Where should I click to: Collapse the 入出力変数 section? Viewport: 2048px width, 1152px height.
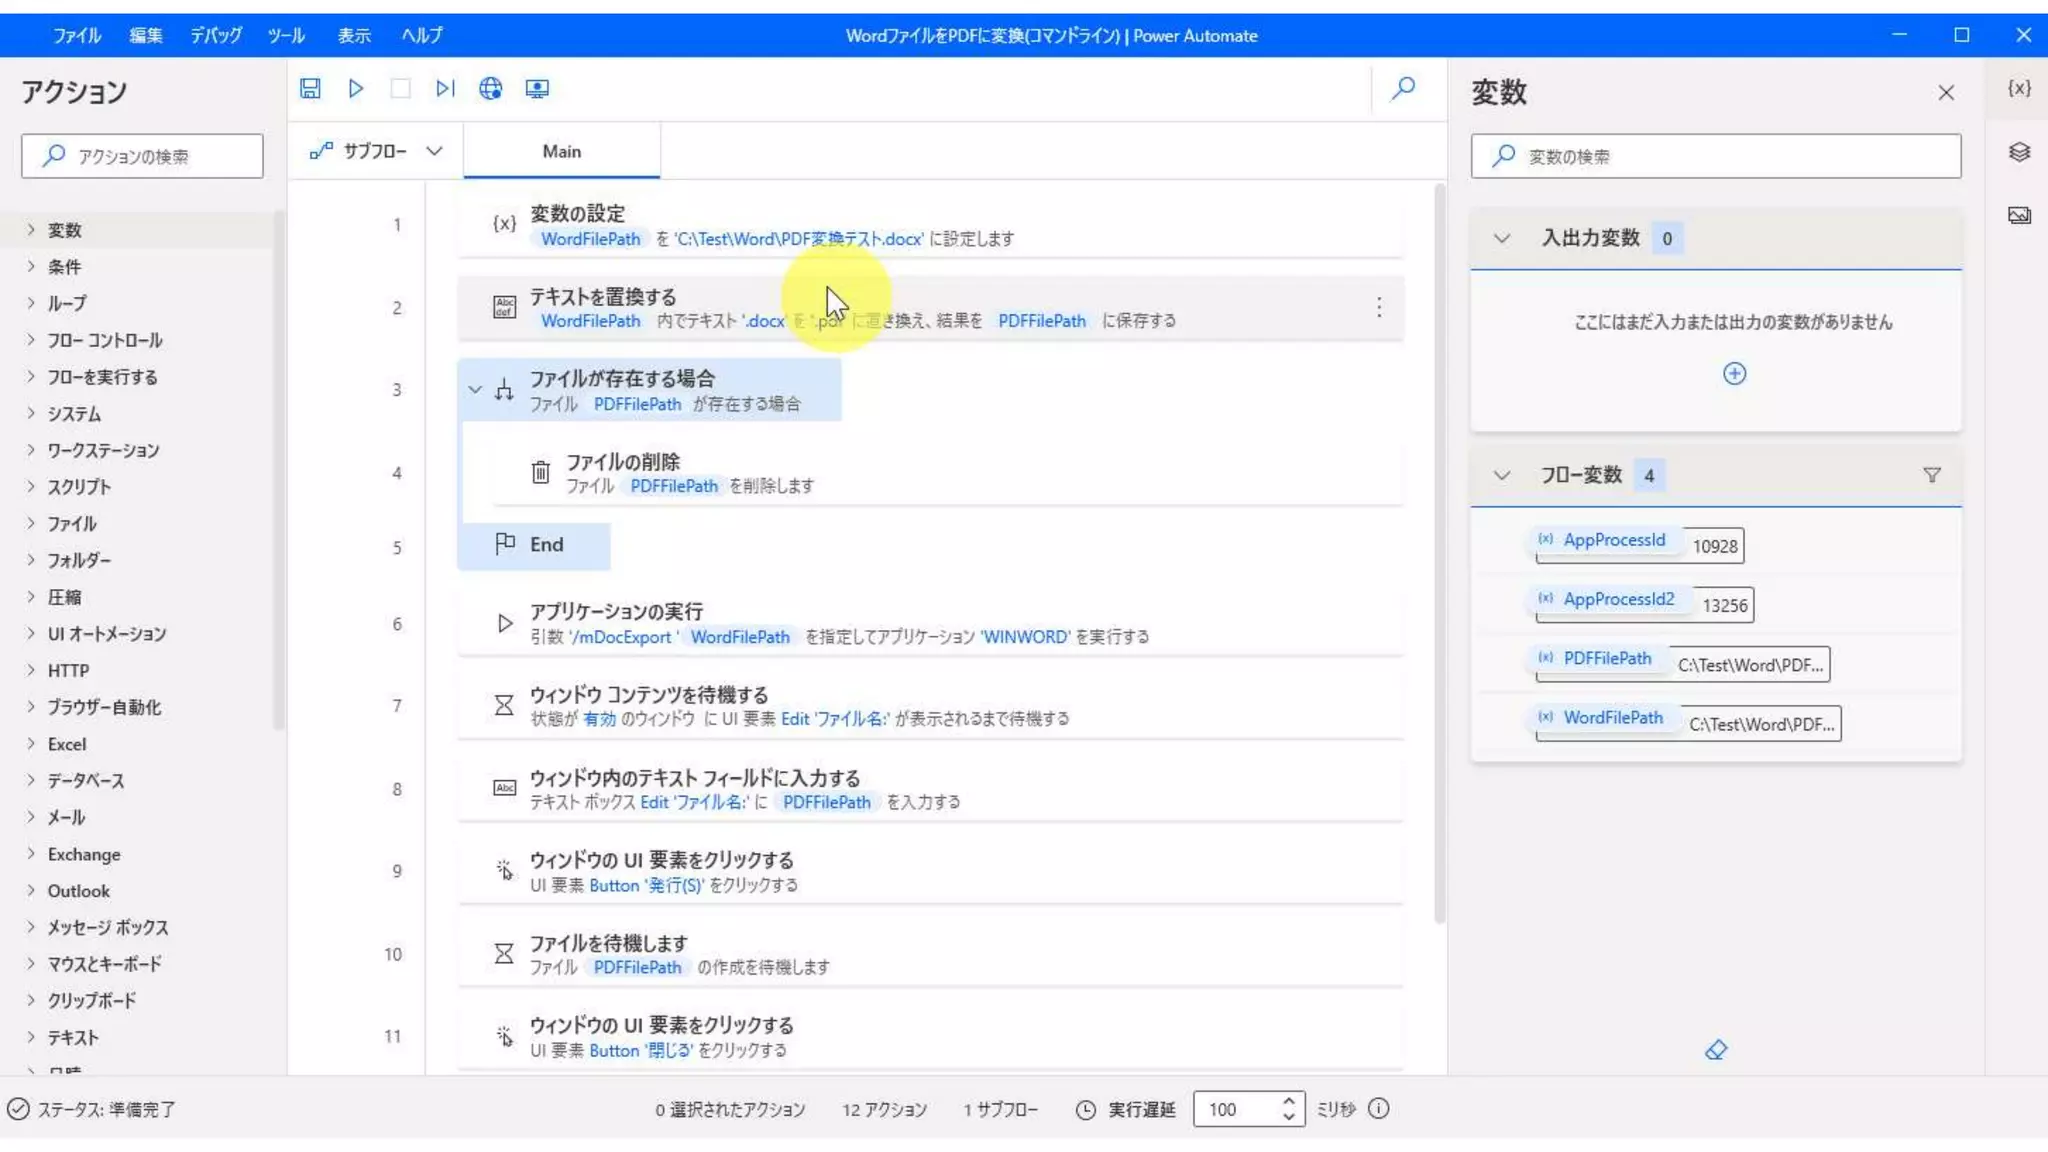pos(1501,238)
